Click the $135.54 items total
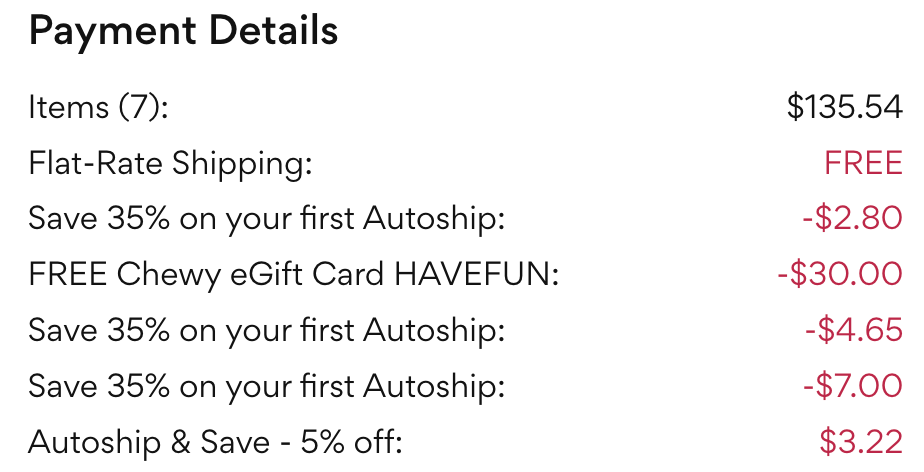This screenshot has width=924, height=472. click(844, 107)
